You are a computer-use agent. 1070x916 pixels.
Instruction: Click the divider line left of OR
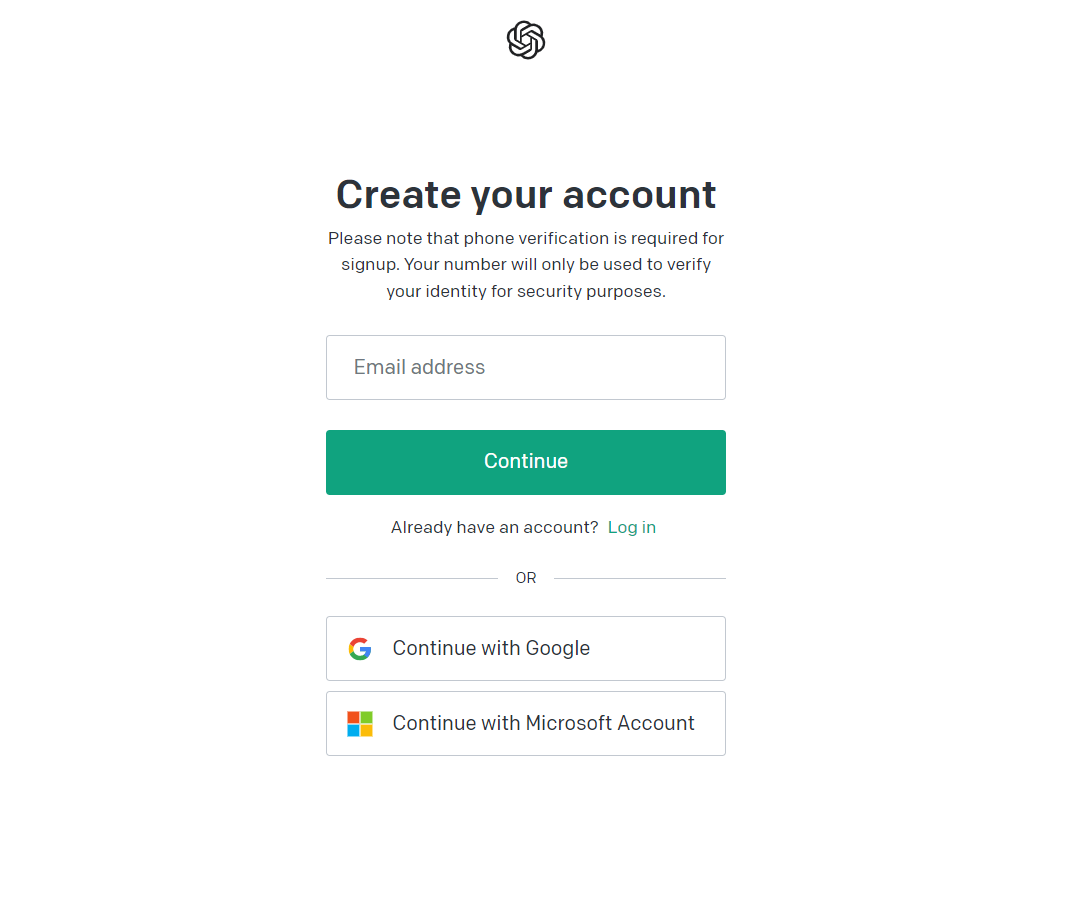411,578
